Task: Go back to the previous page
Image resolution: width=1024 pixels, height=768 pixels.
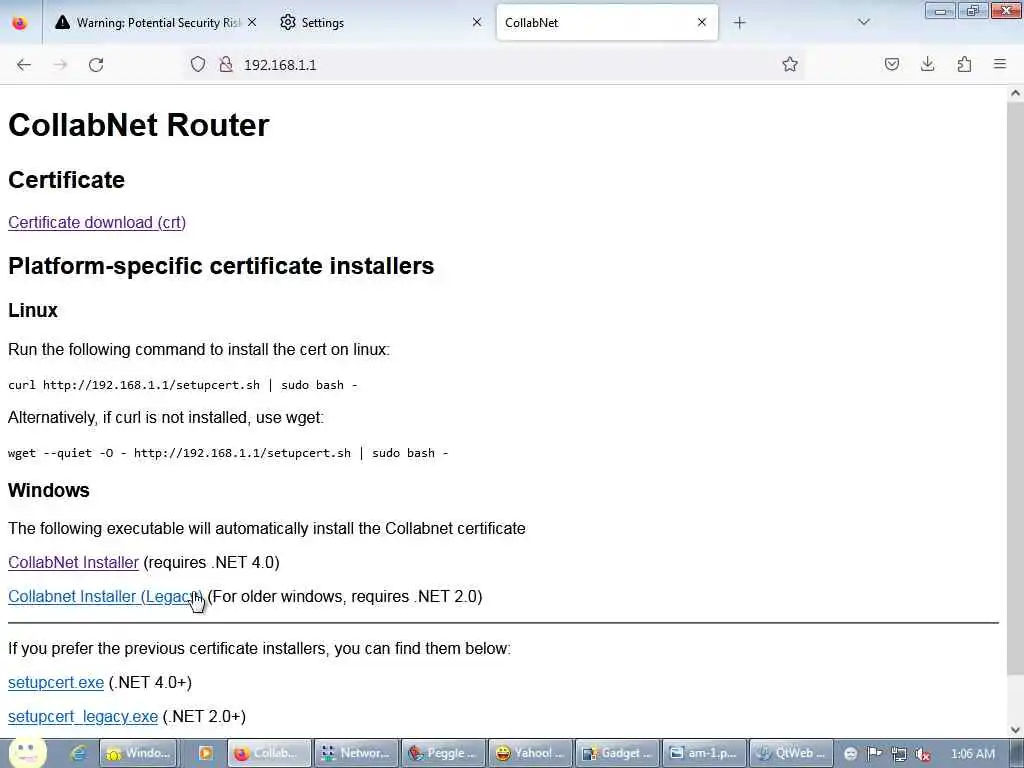Action: click(24, 65)
